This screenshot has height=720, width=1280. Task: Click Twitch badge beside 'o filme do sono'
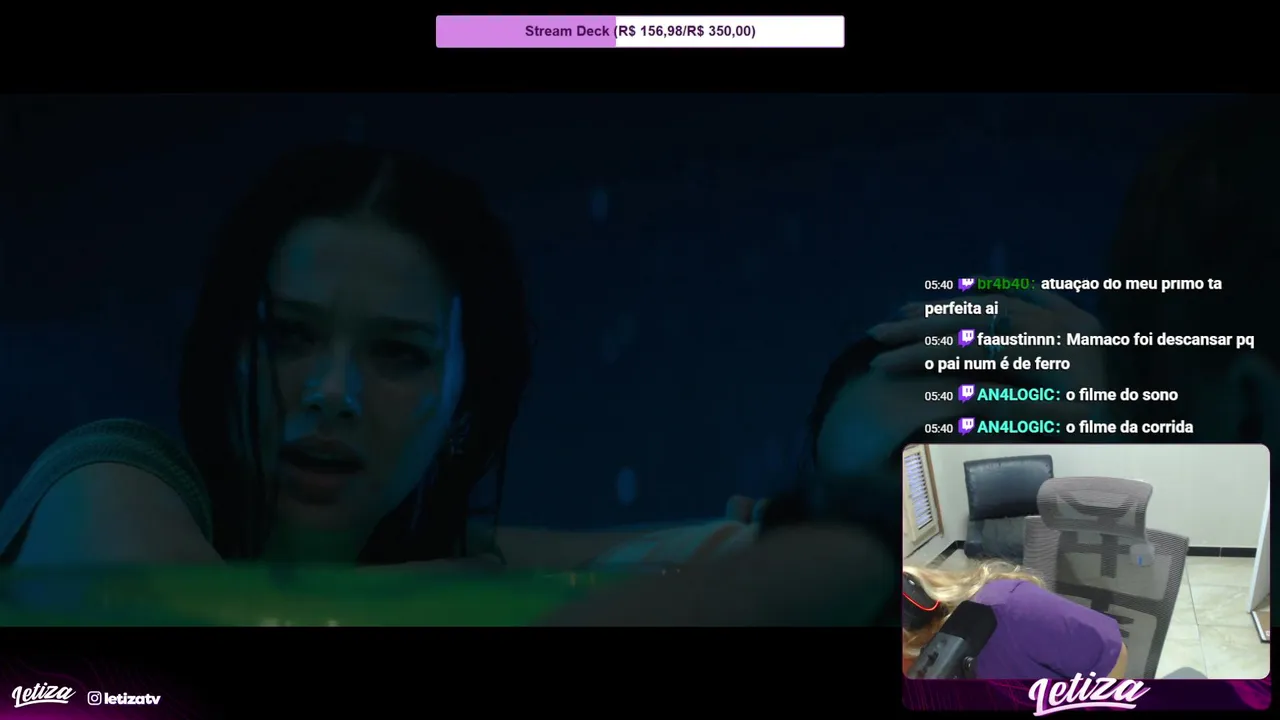tap(966, 394)
